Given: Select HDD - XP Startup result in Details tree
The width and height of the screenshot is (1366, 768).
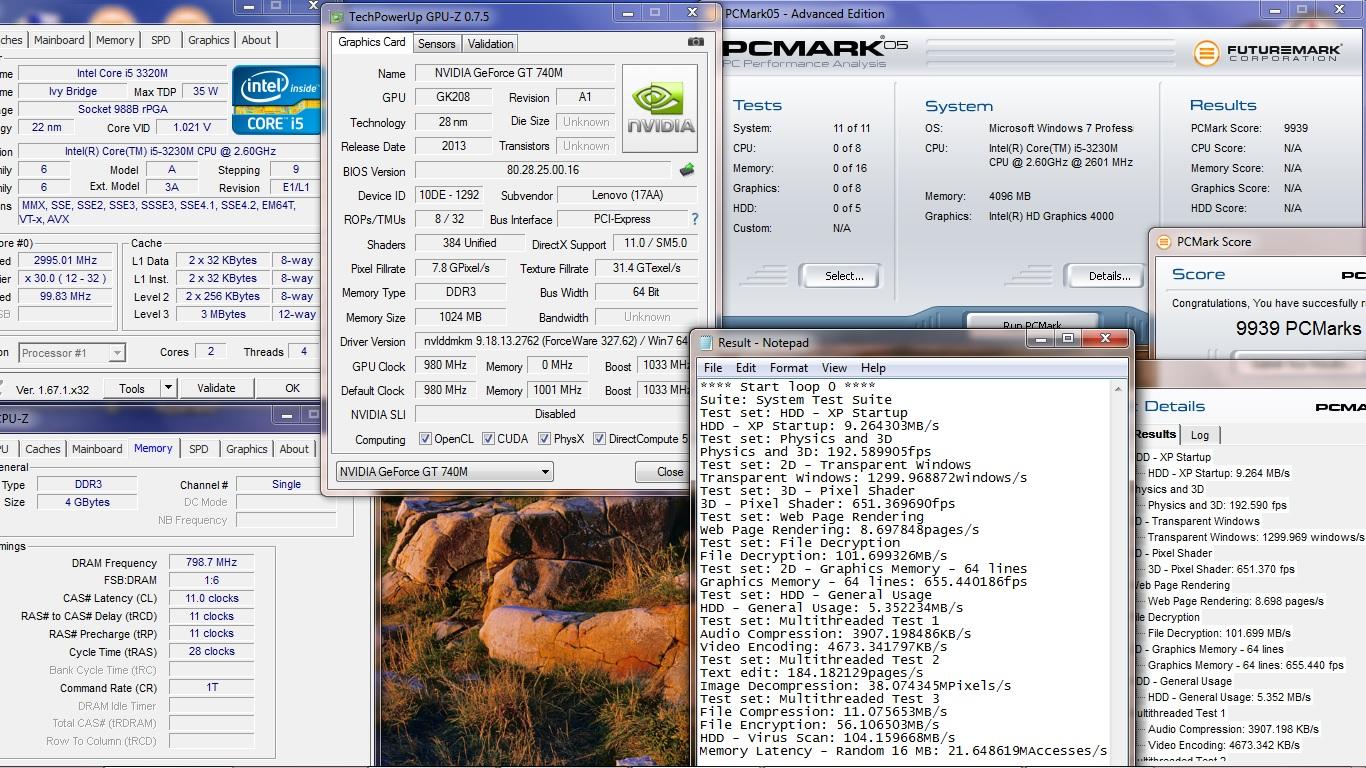Looking at the screenshot, I should [x=1219, y=473].
